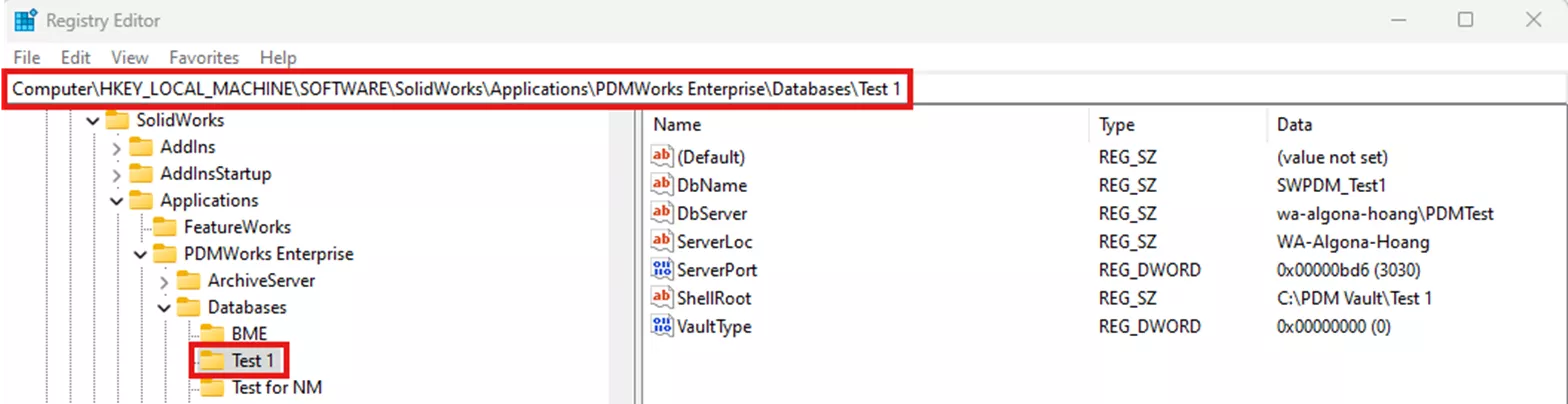
Task: Click the C:\PDM Vault\Test 1 data cell
Action: coord(1354,298)
